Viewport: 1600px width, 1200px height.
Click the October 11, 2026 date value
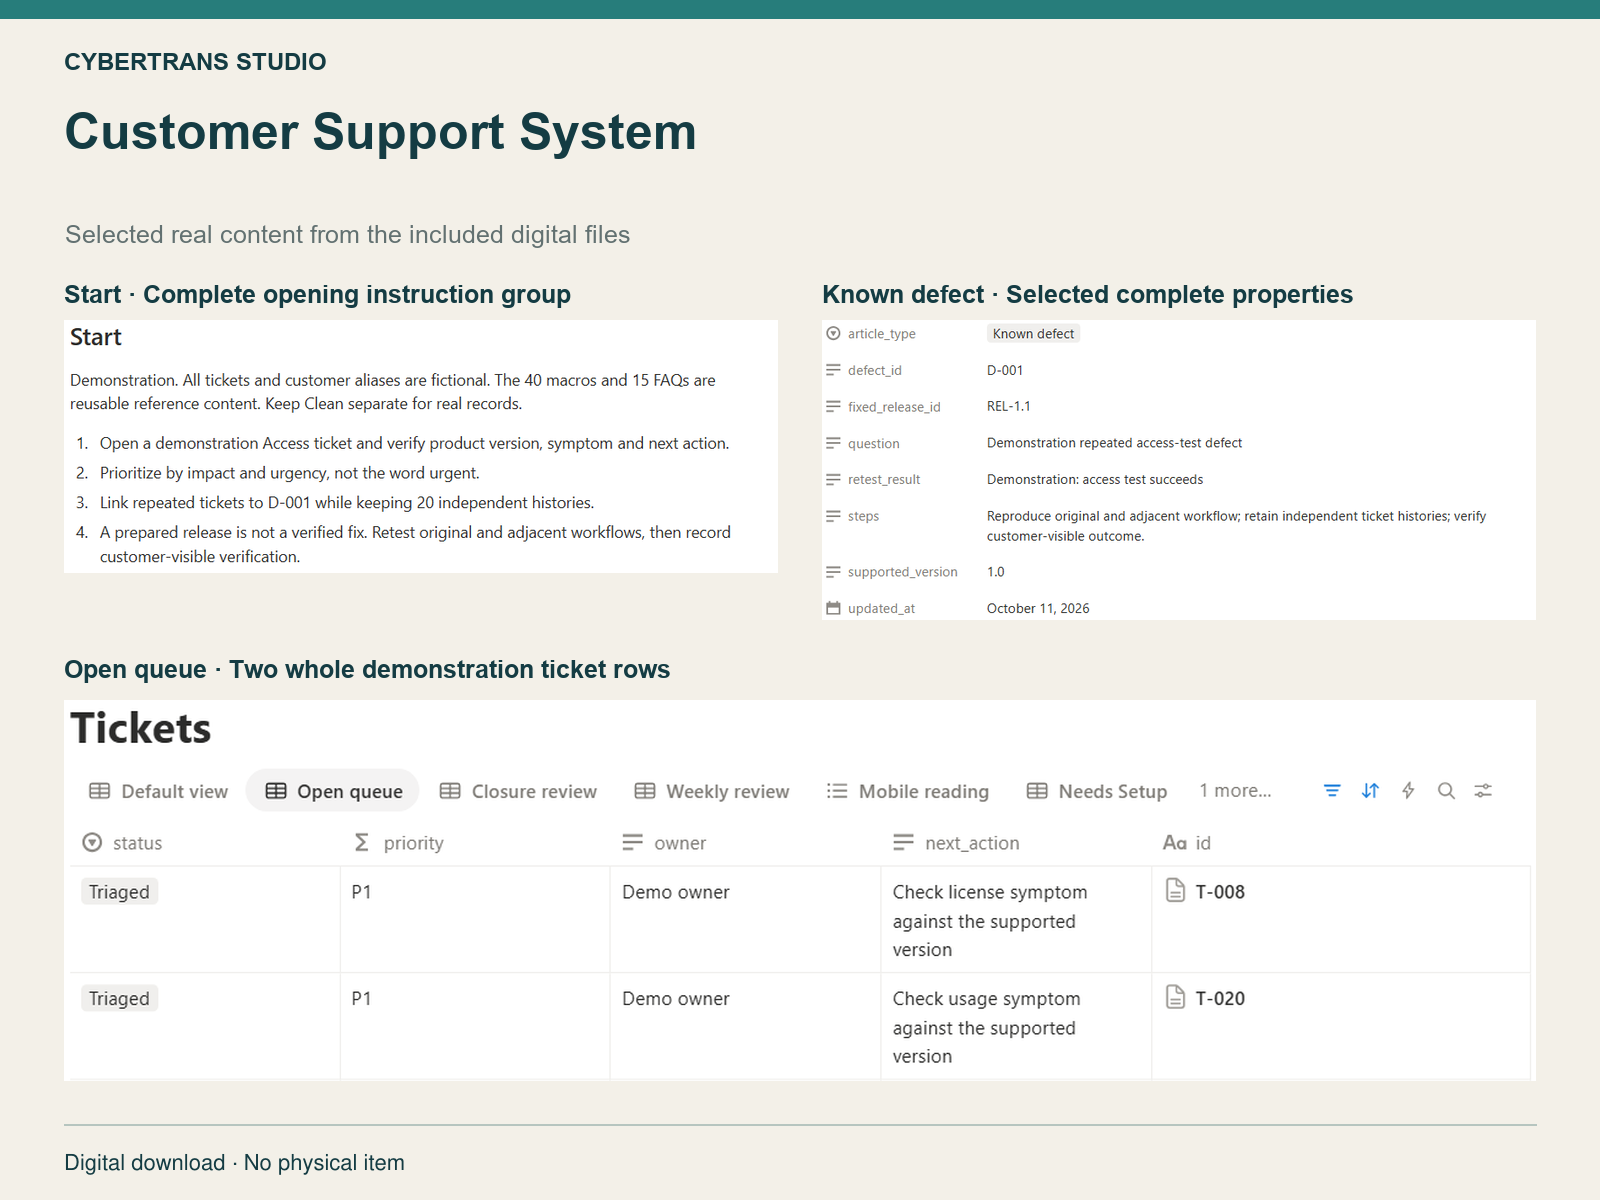1038,608
